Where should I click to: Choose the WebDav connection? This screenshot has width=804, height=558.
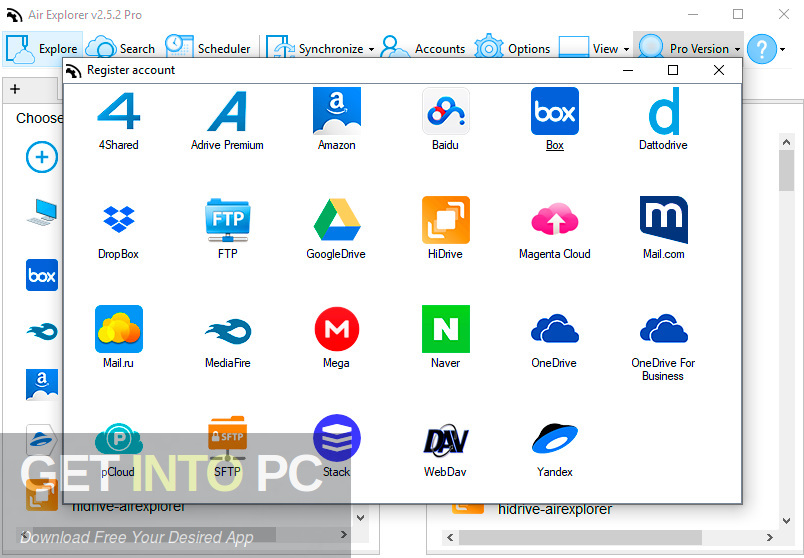[445, 446]
